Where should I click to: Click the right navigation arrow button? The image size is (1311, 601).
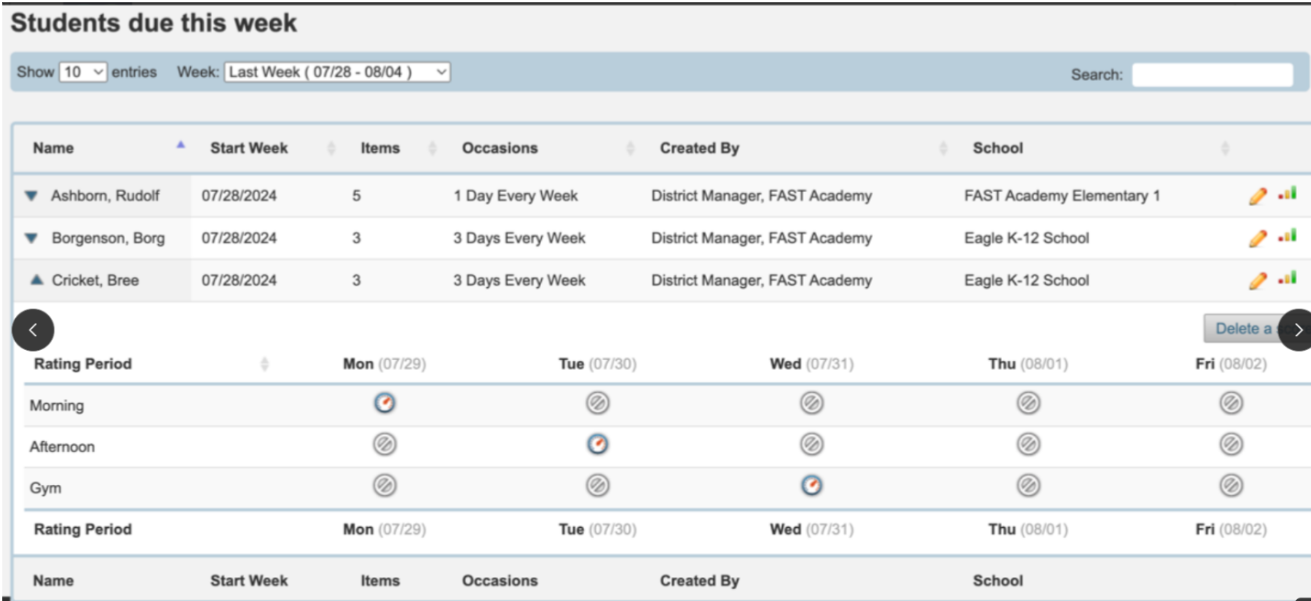[1300, 328]
